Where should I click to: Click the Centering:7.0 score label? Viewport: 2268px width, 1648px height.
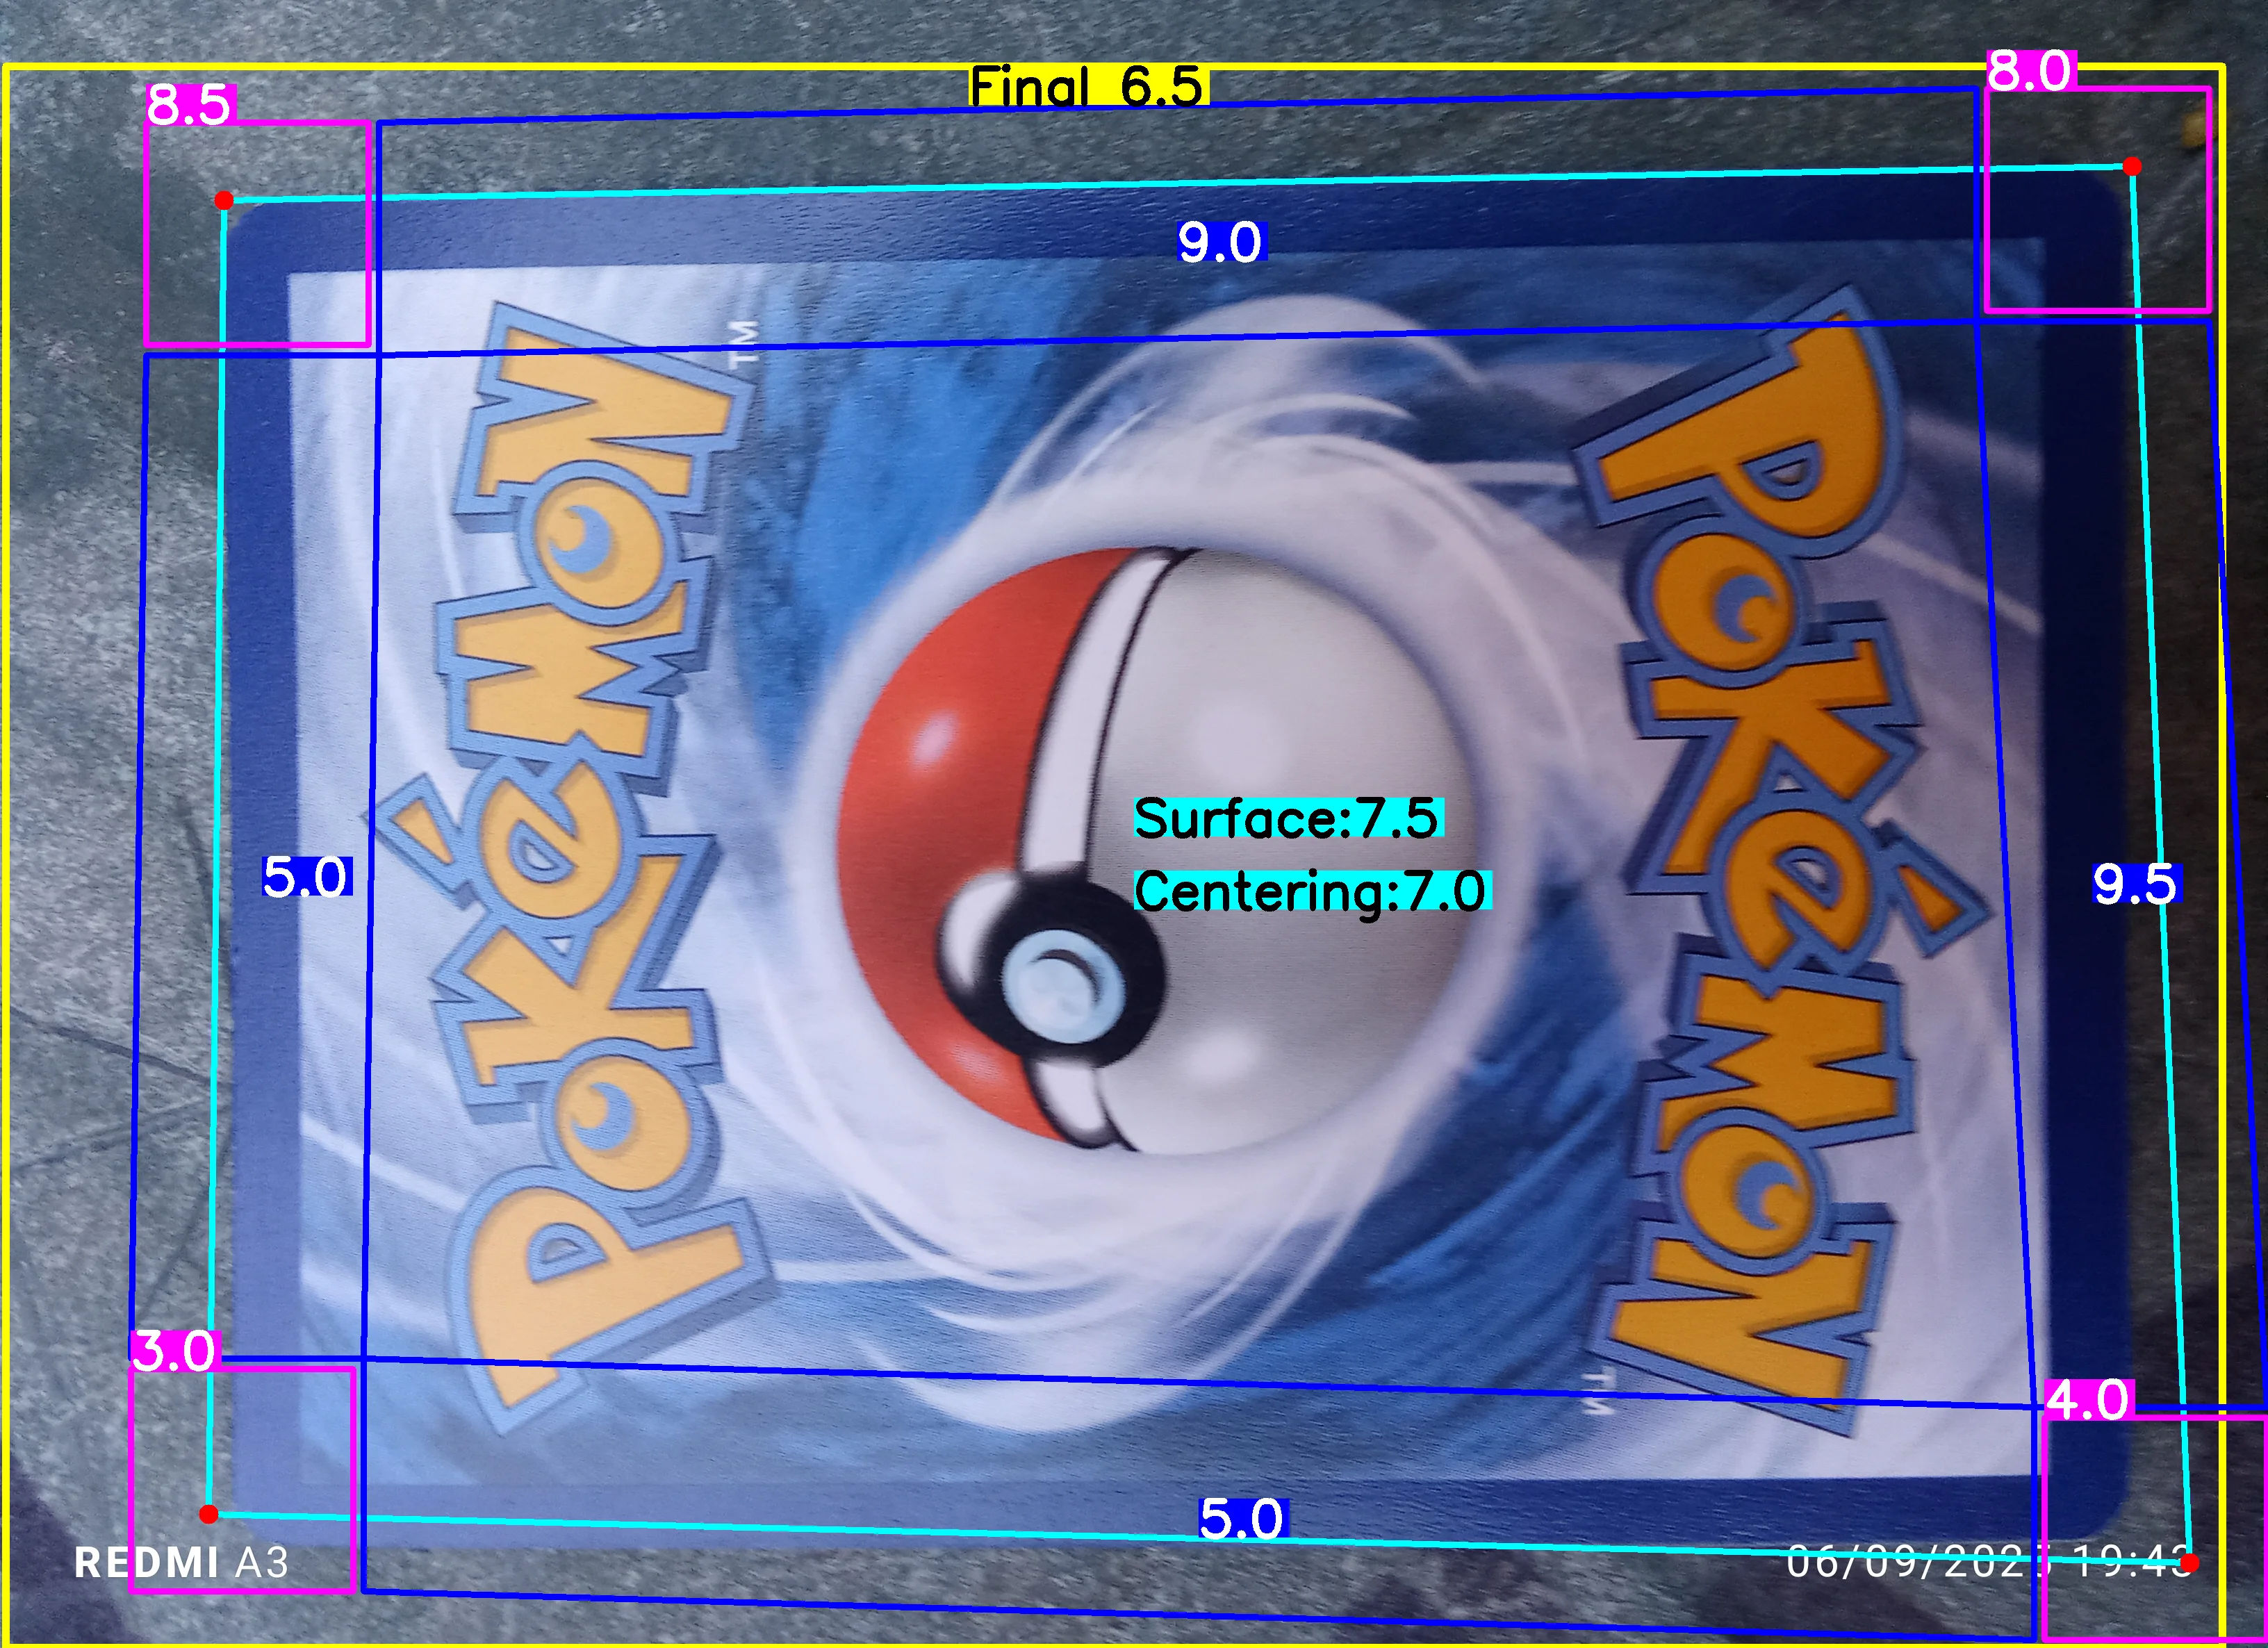[1312, 890]
